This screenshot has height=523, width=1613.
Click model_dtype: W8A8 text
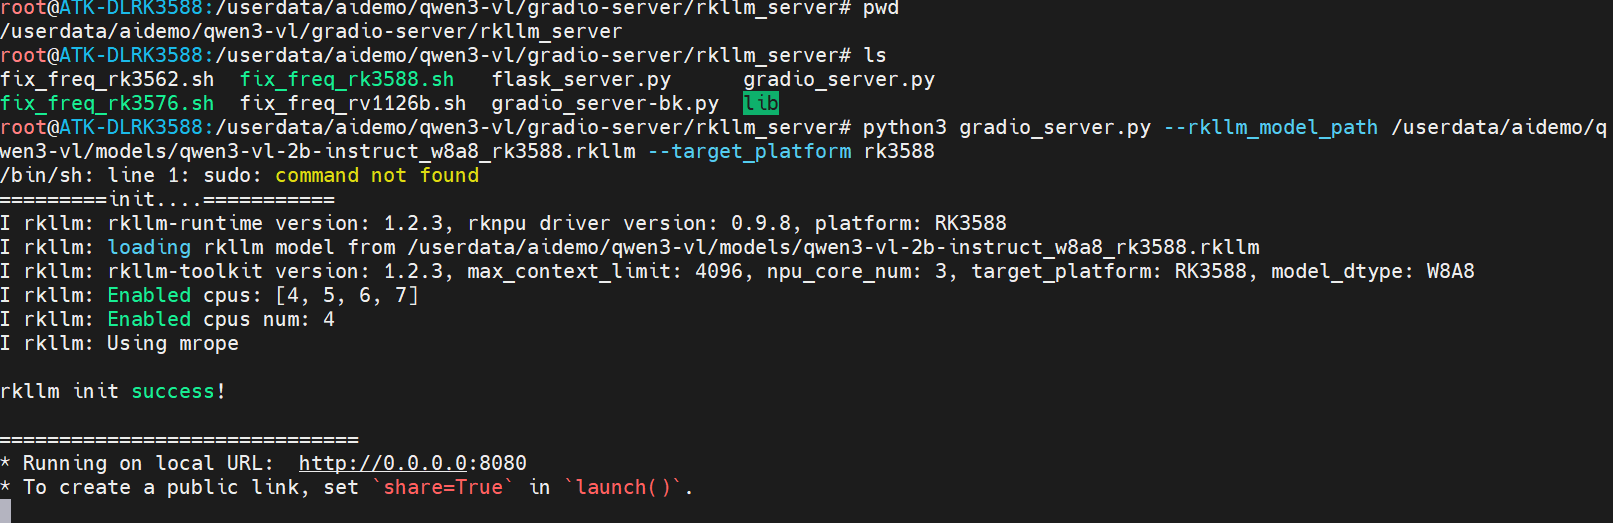[x=1373, y=271]
